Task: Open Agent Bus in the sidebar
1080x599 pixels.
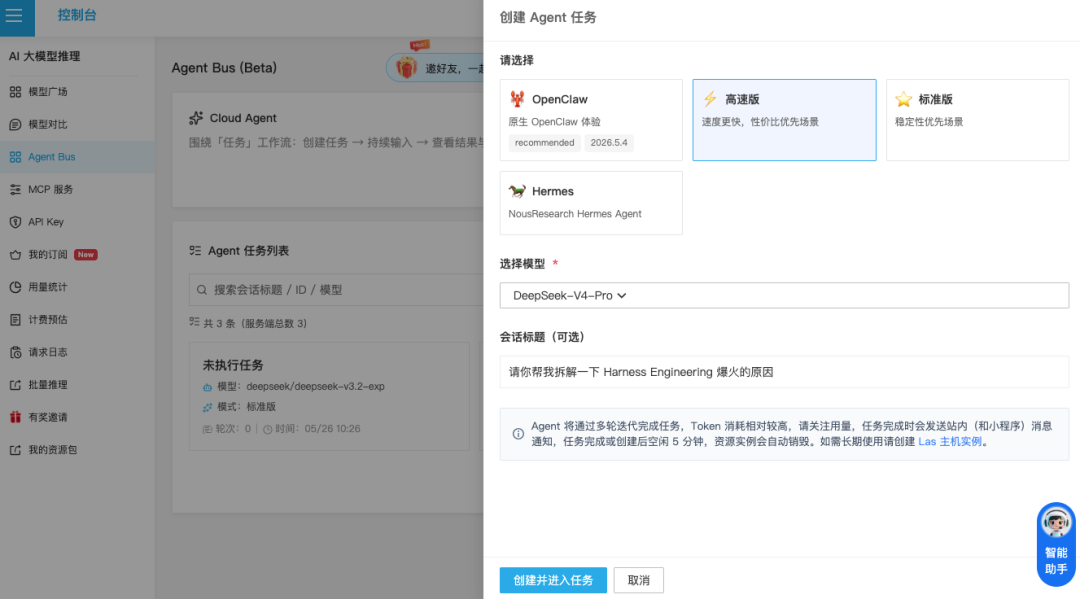Action: [x=77, y=157]
